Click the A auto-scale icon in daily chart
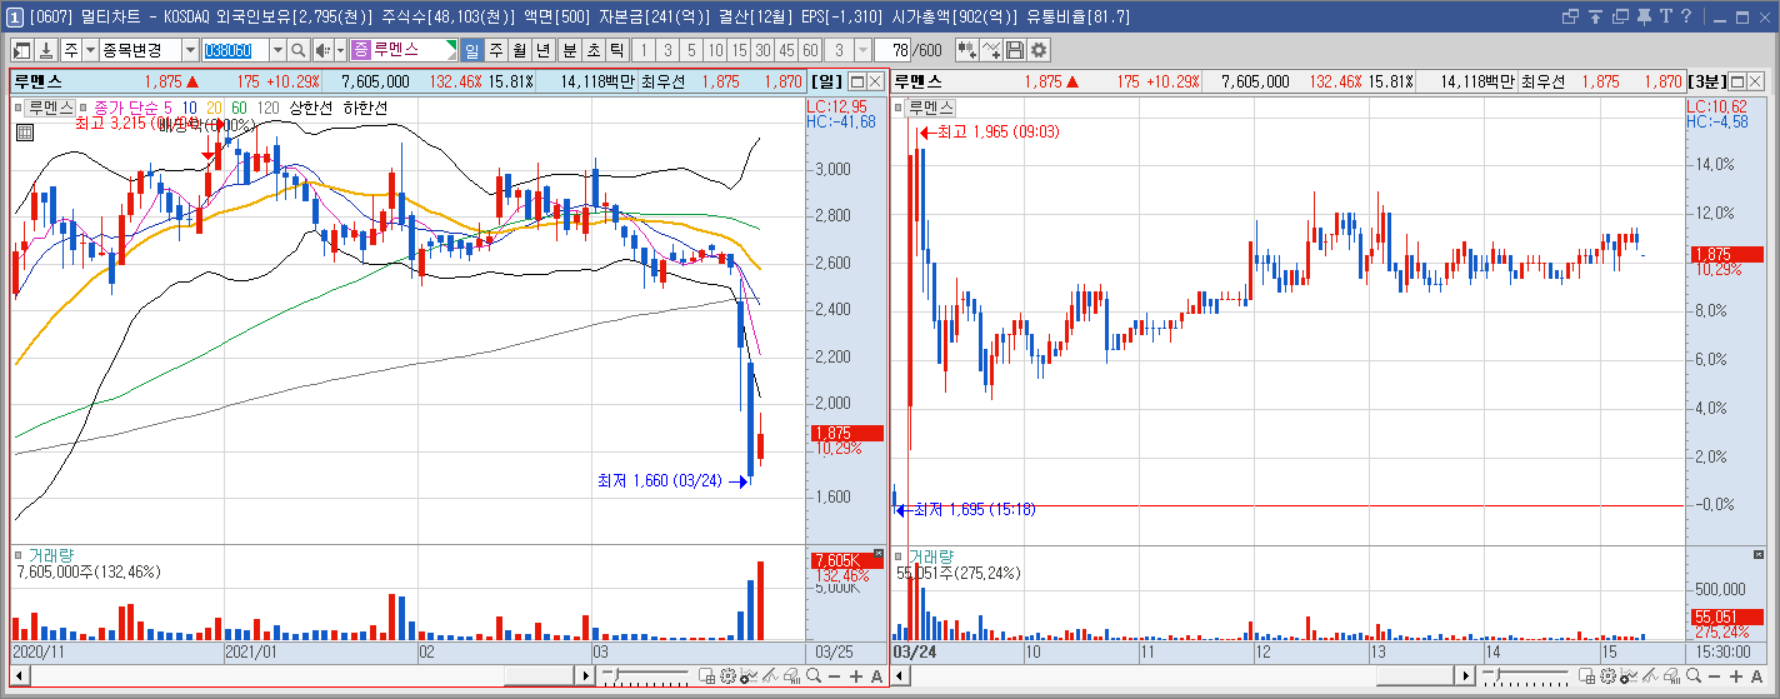1780x699 pixels. click(x=877, y=677)
